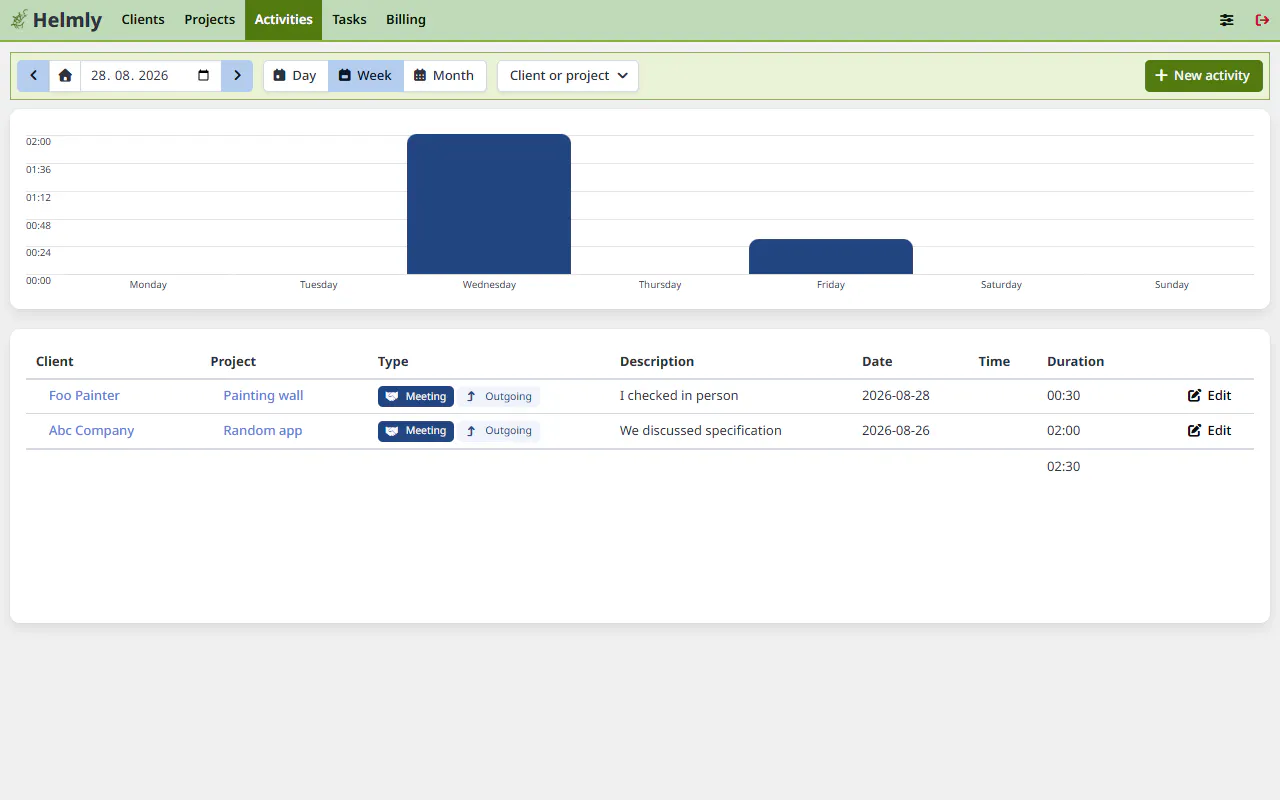Open the Activities tab

tap(284, 20)
